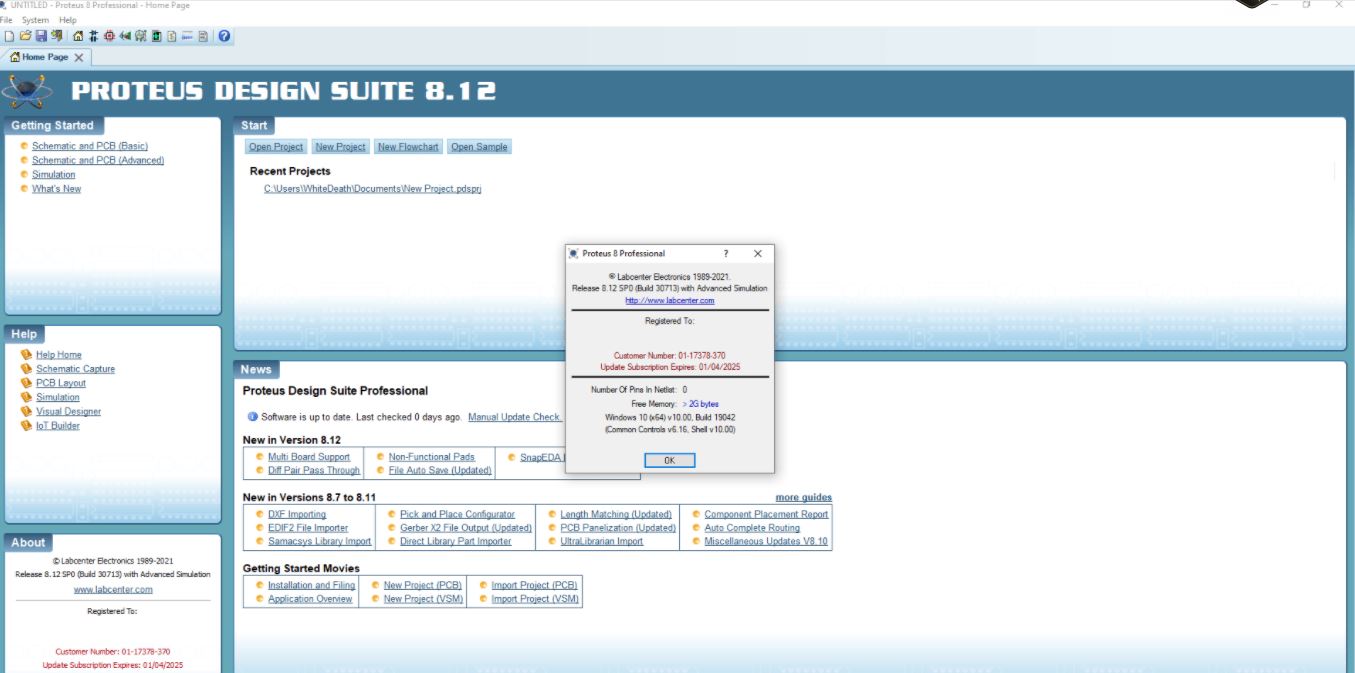Open Visual Designer help link
This screenshot has width=1355, height=673.
pyautogui.click(x=68, y=411)
